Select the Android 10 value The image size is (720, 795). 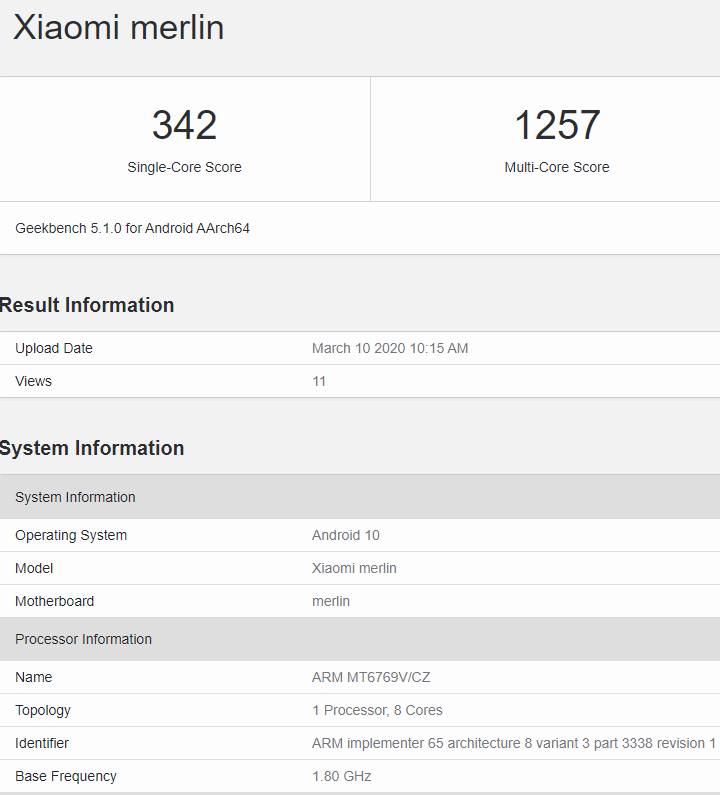pos(346,535)
